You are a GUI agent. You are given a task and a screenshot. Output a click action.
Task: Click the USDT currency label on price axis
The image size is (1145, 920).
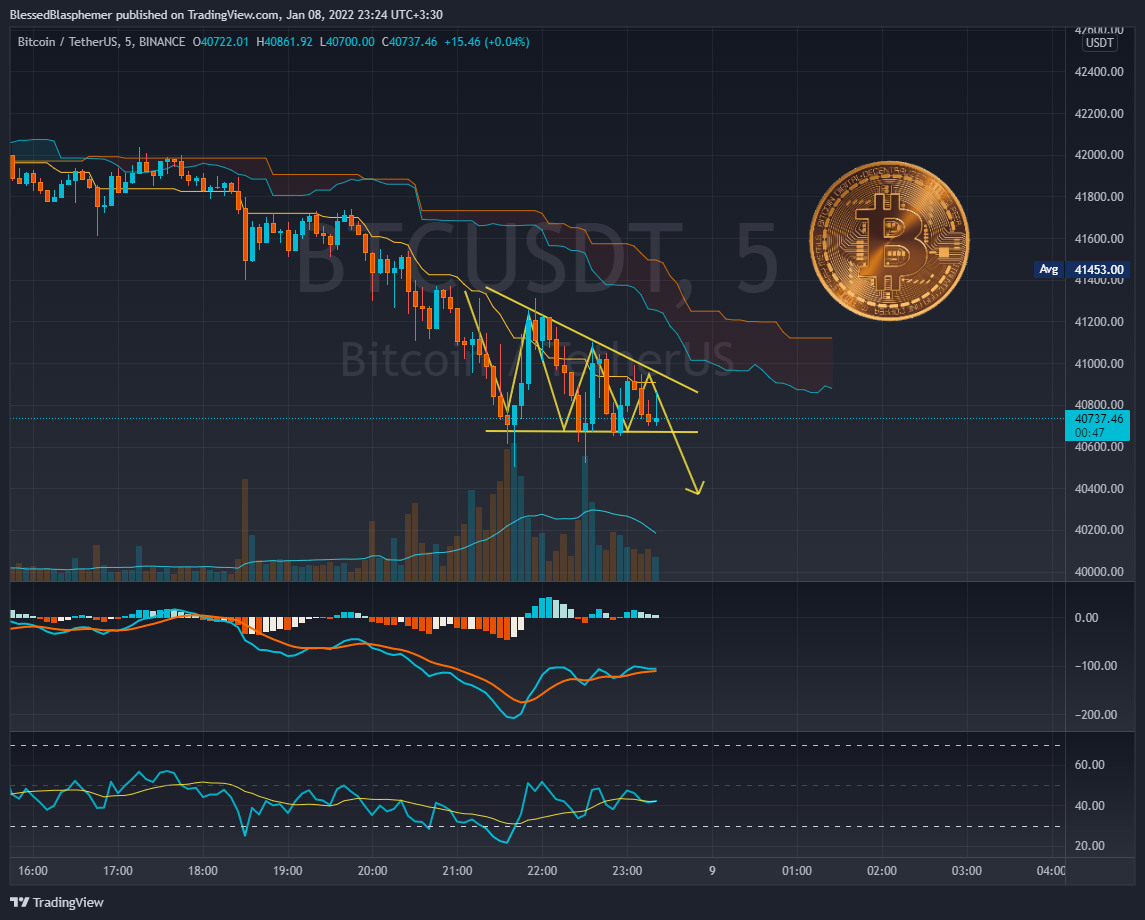point(1099,42)
